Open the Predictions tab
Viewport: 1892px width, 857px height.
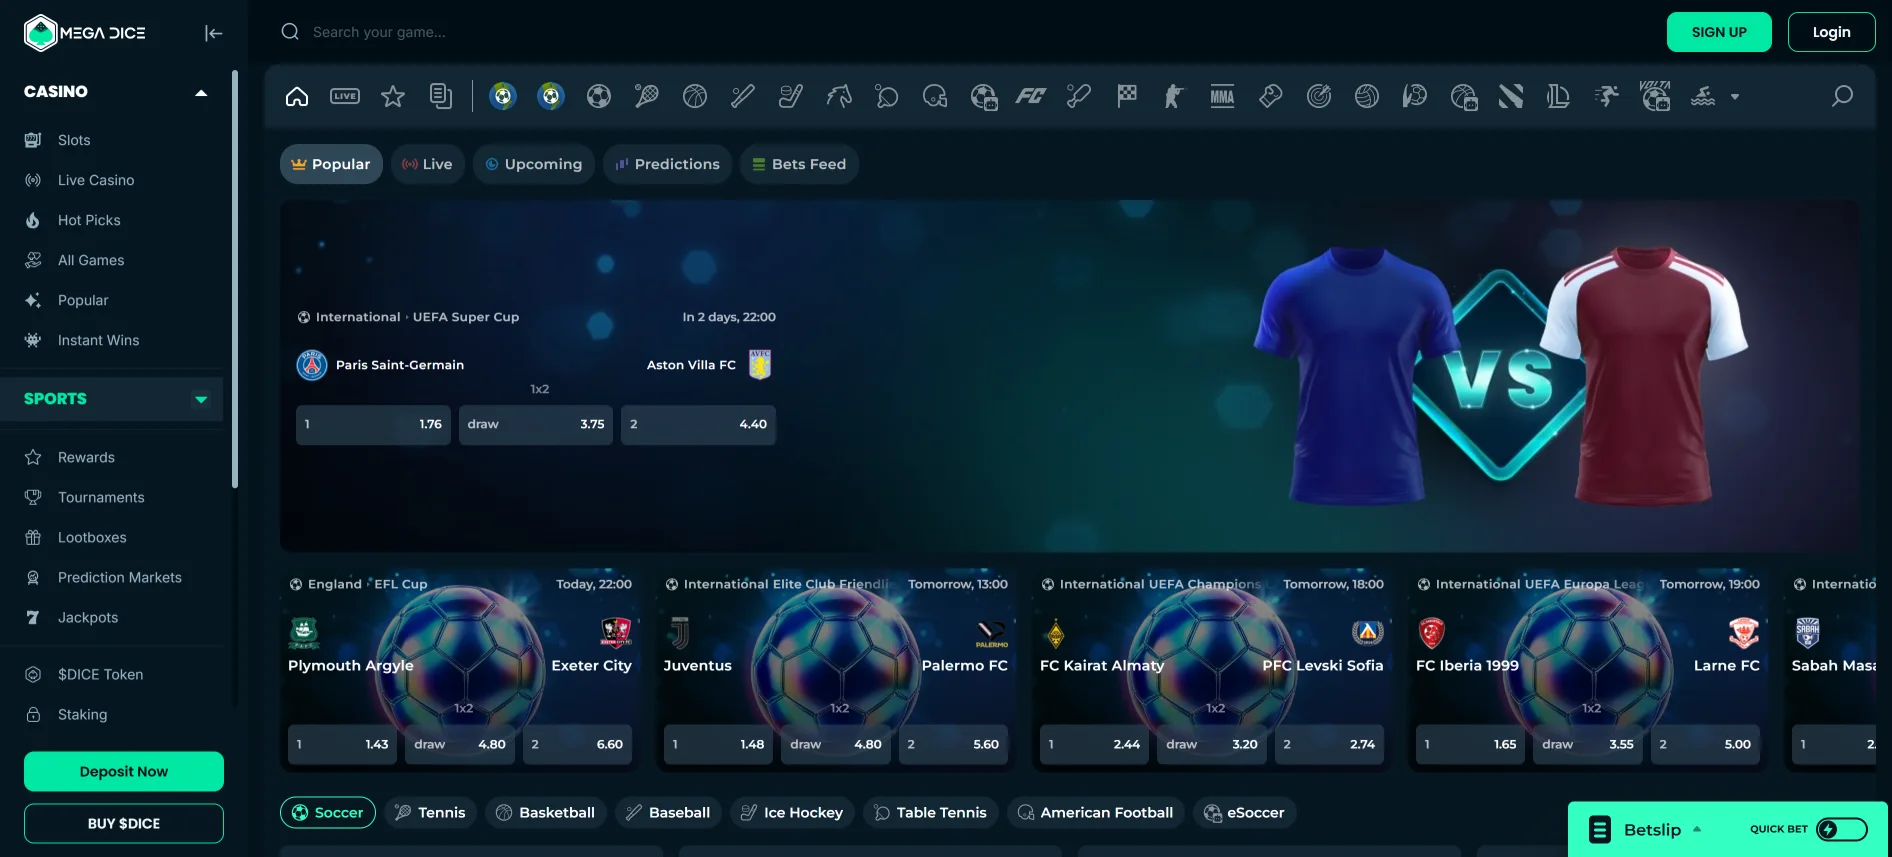(x=667, y=164)
